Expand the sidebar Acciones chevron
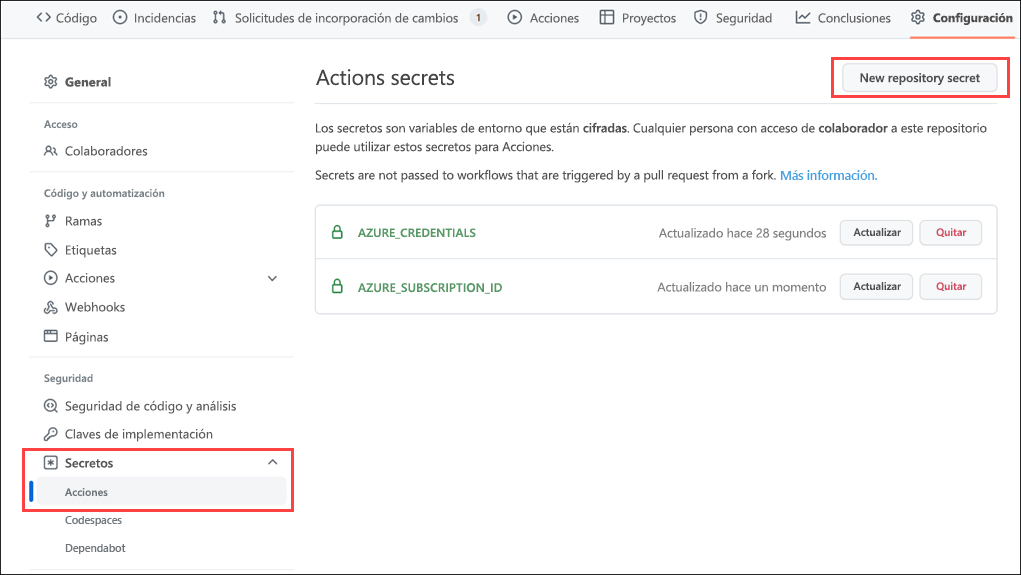1021x575 pixels. (272, 278)
